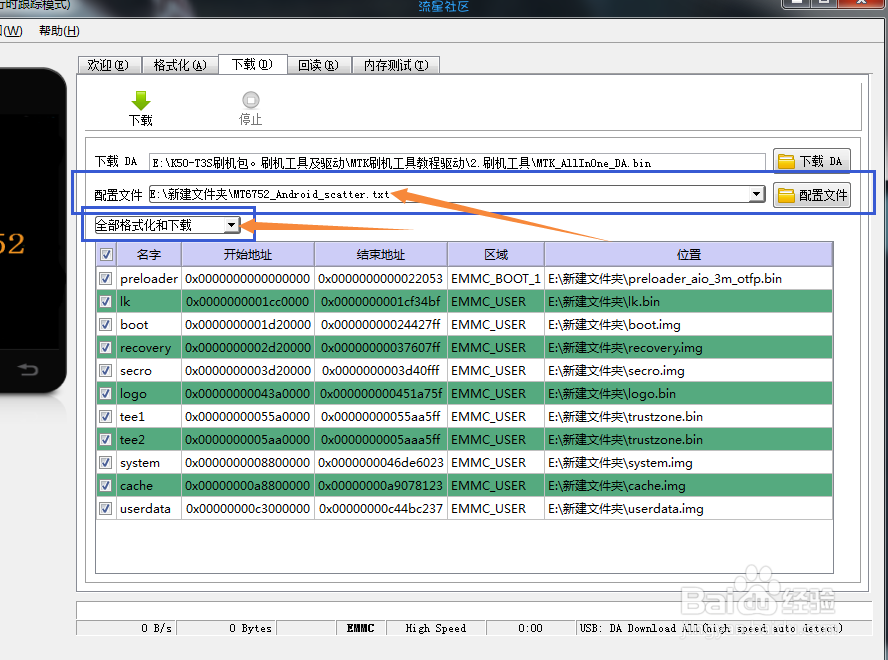This screenshot has width=888, height=660.
Task: Select the Memory Test tab
Action: tap(395, 65)
